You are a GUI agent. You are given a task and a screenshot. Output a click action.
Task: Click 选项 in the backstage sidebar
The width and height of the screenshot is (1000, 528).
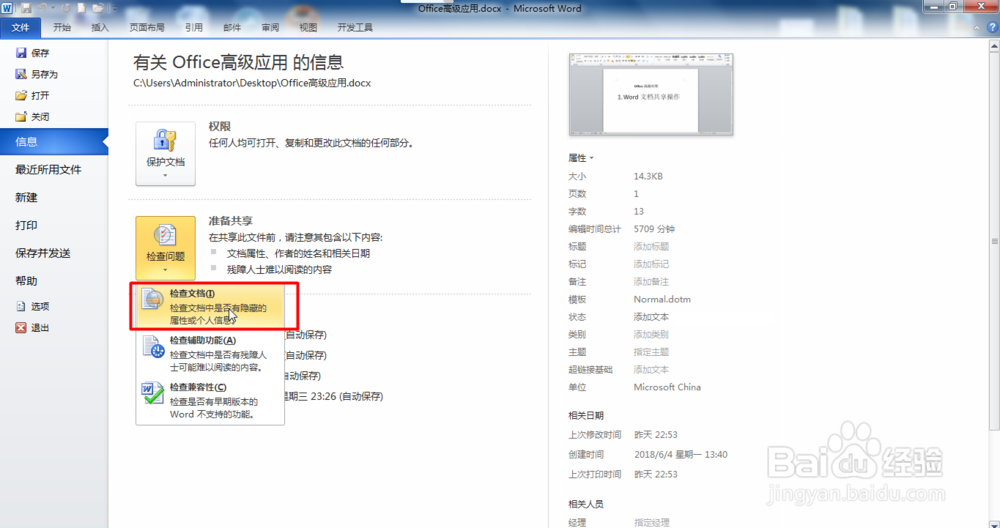[33, 307]
